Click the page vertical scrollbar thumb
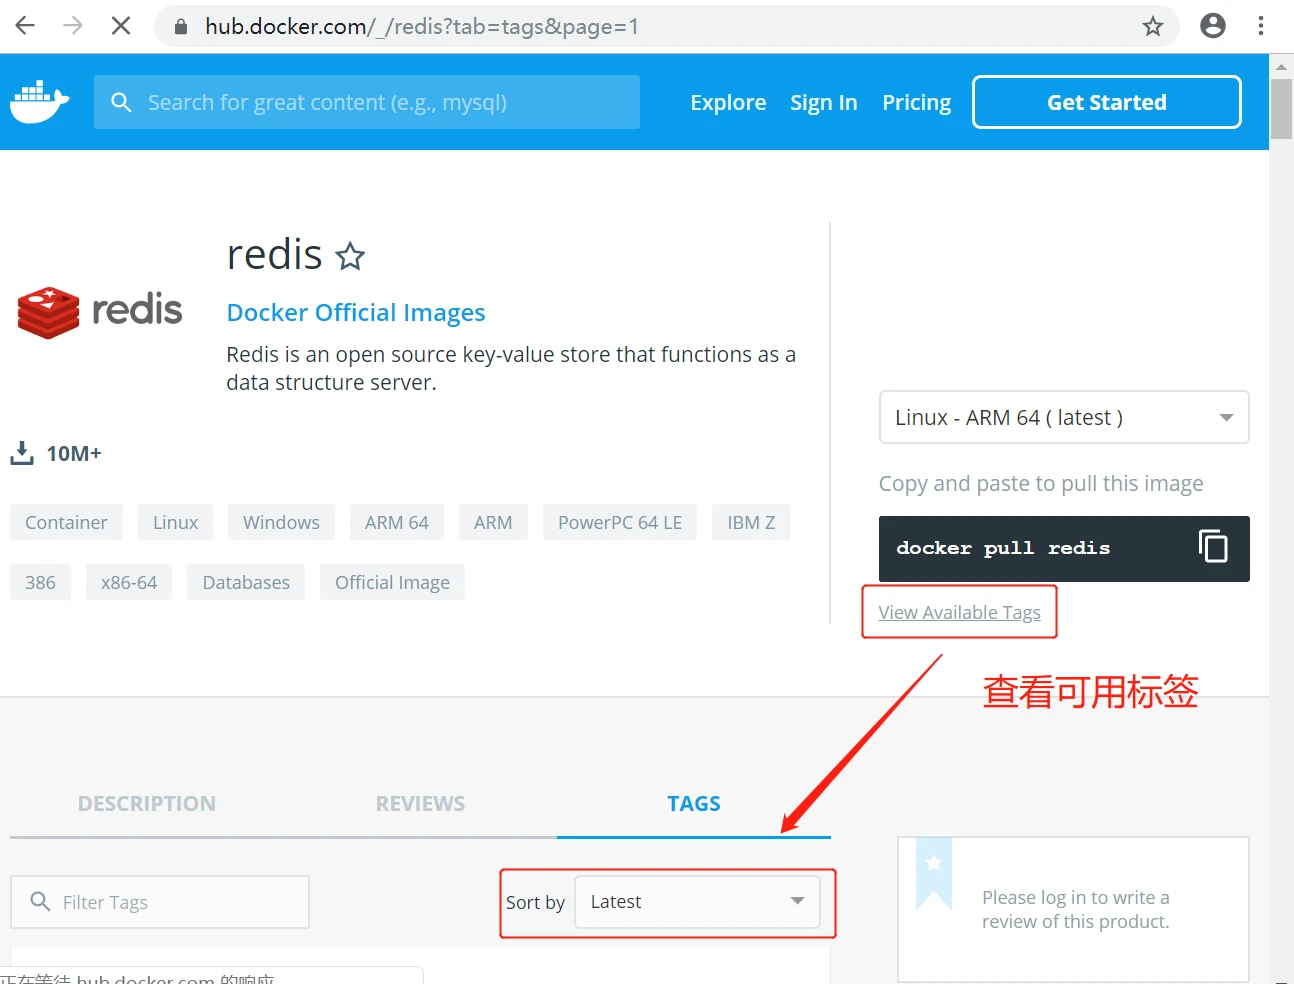 coord(1281,108)
